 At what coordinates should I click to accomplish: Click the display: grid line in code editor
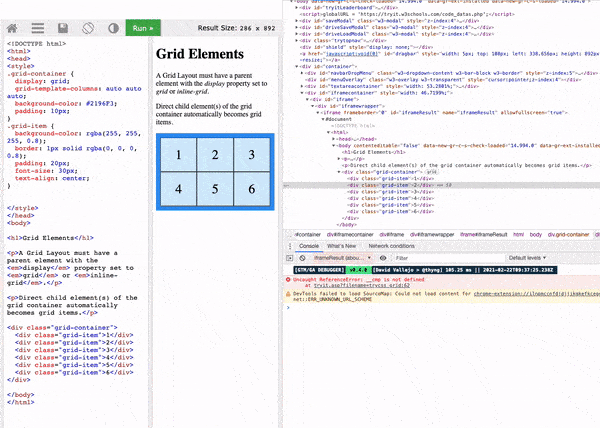tap(42, 81)
